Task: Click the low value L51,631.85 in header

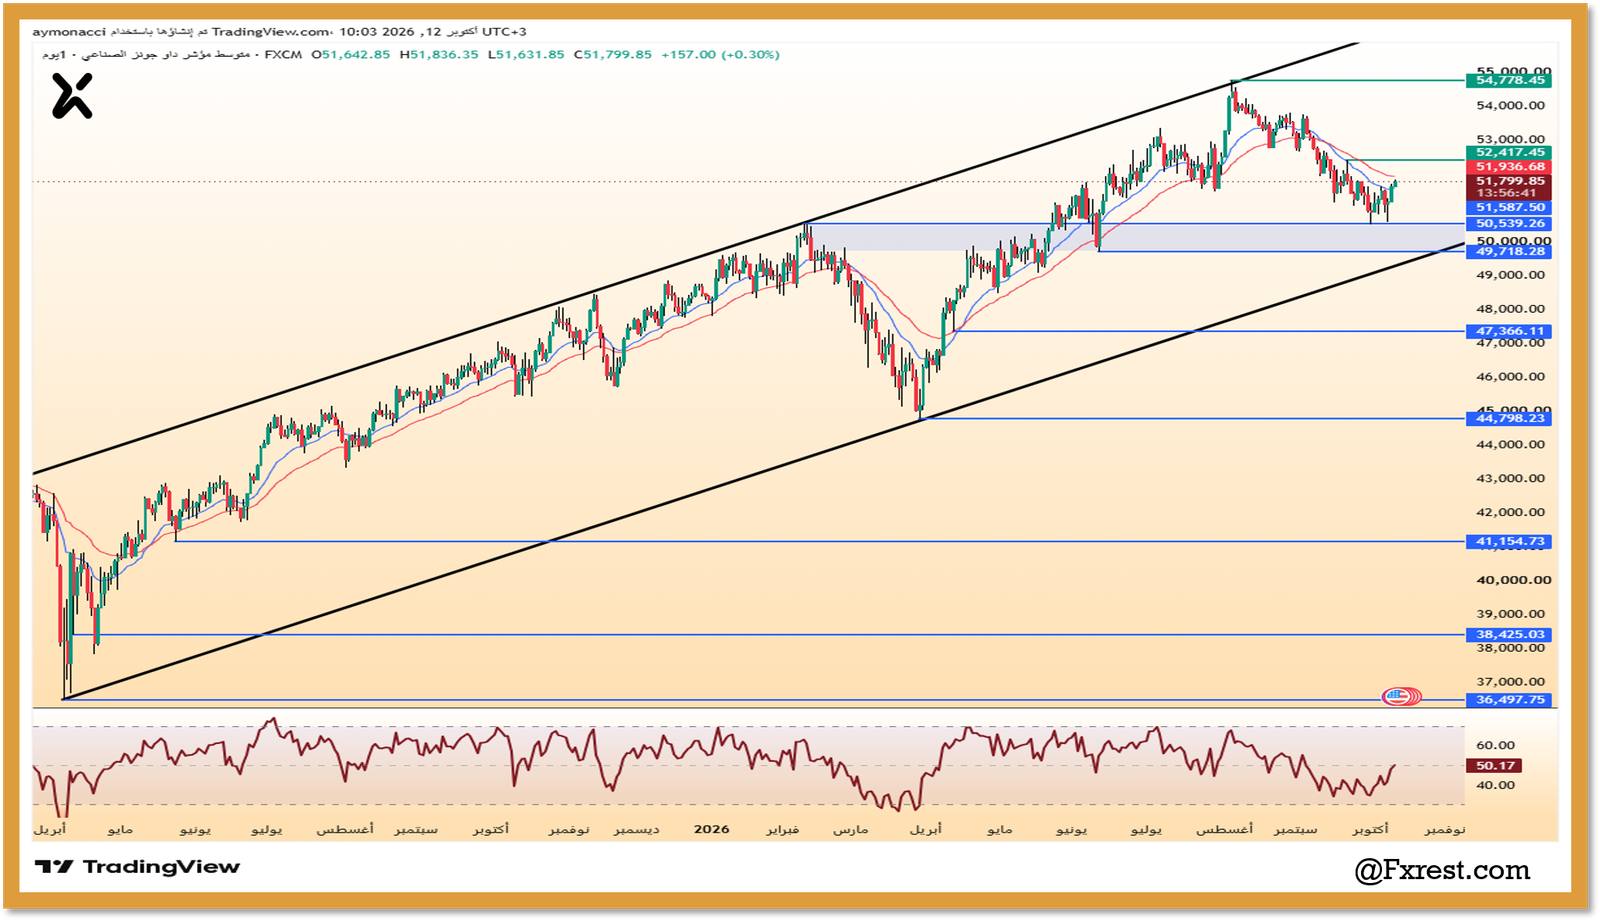Action: point(526,55)
